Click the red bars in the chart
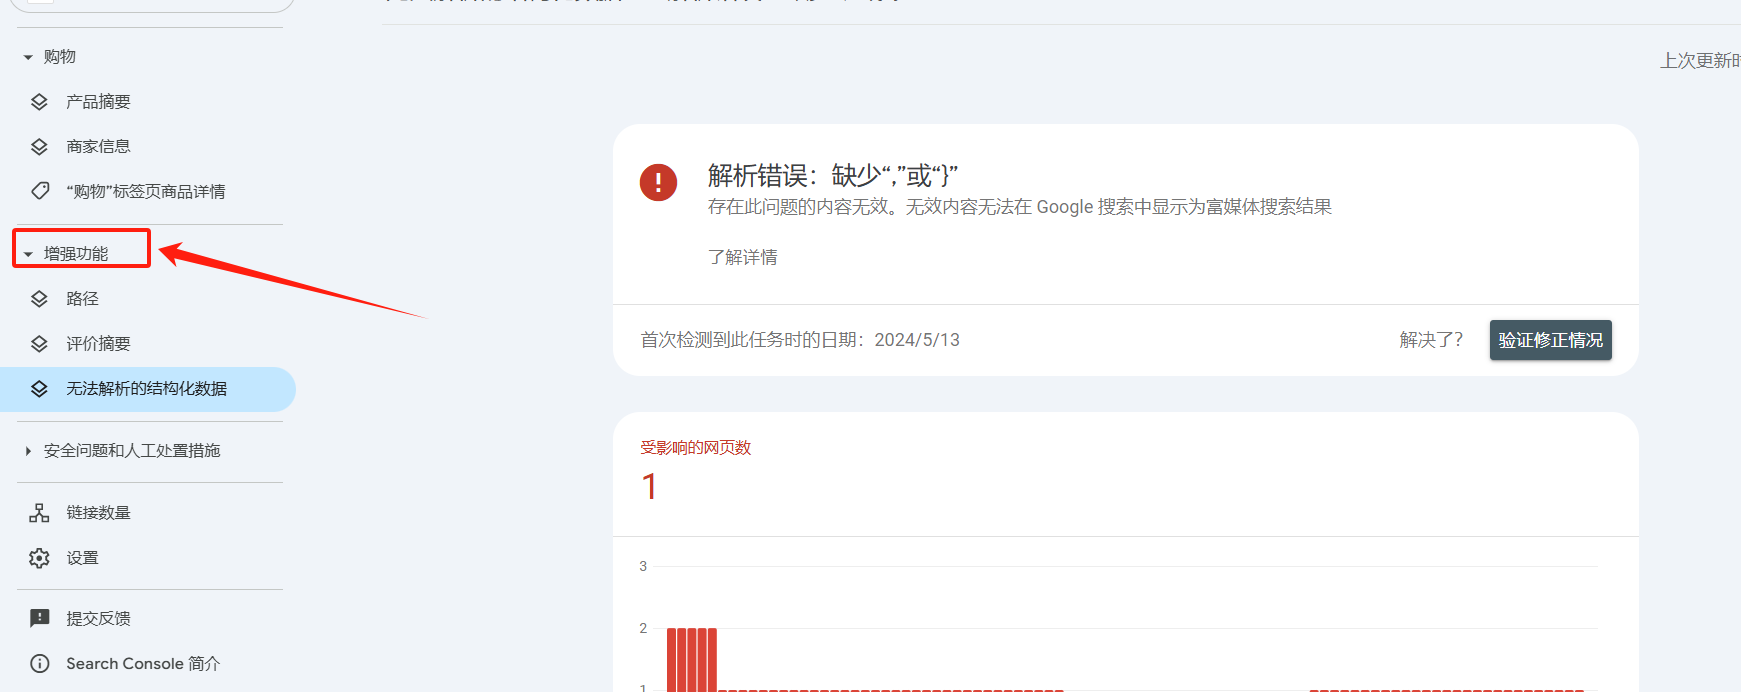 (x=691, y=658)
